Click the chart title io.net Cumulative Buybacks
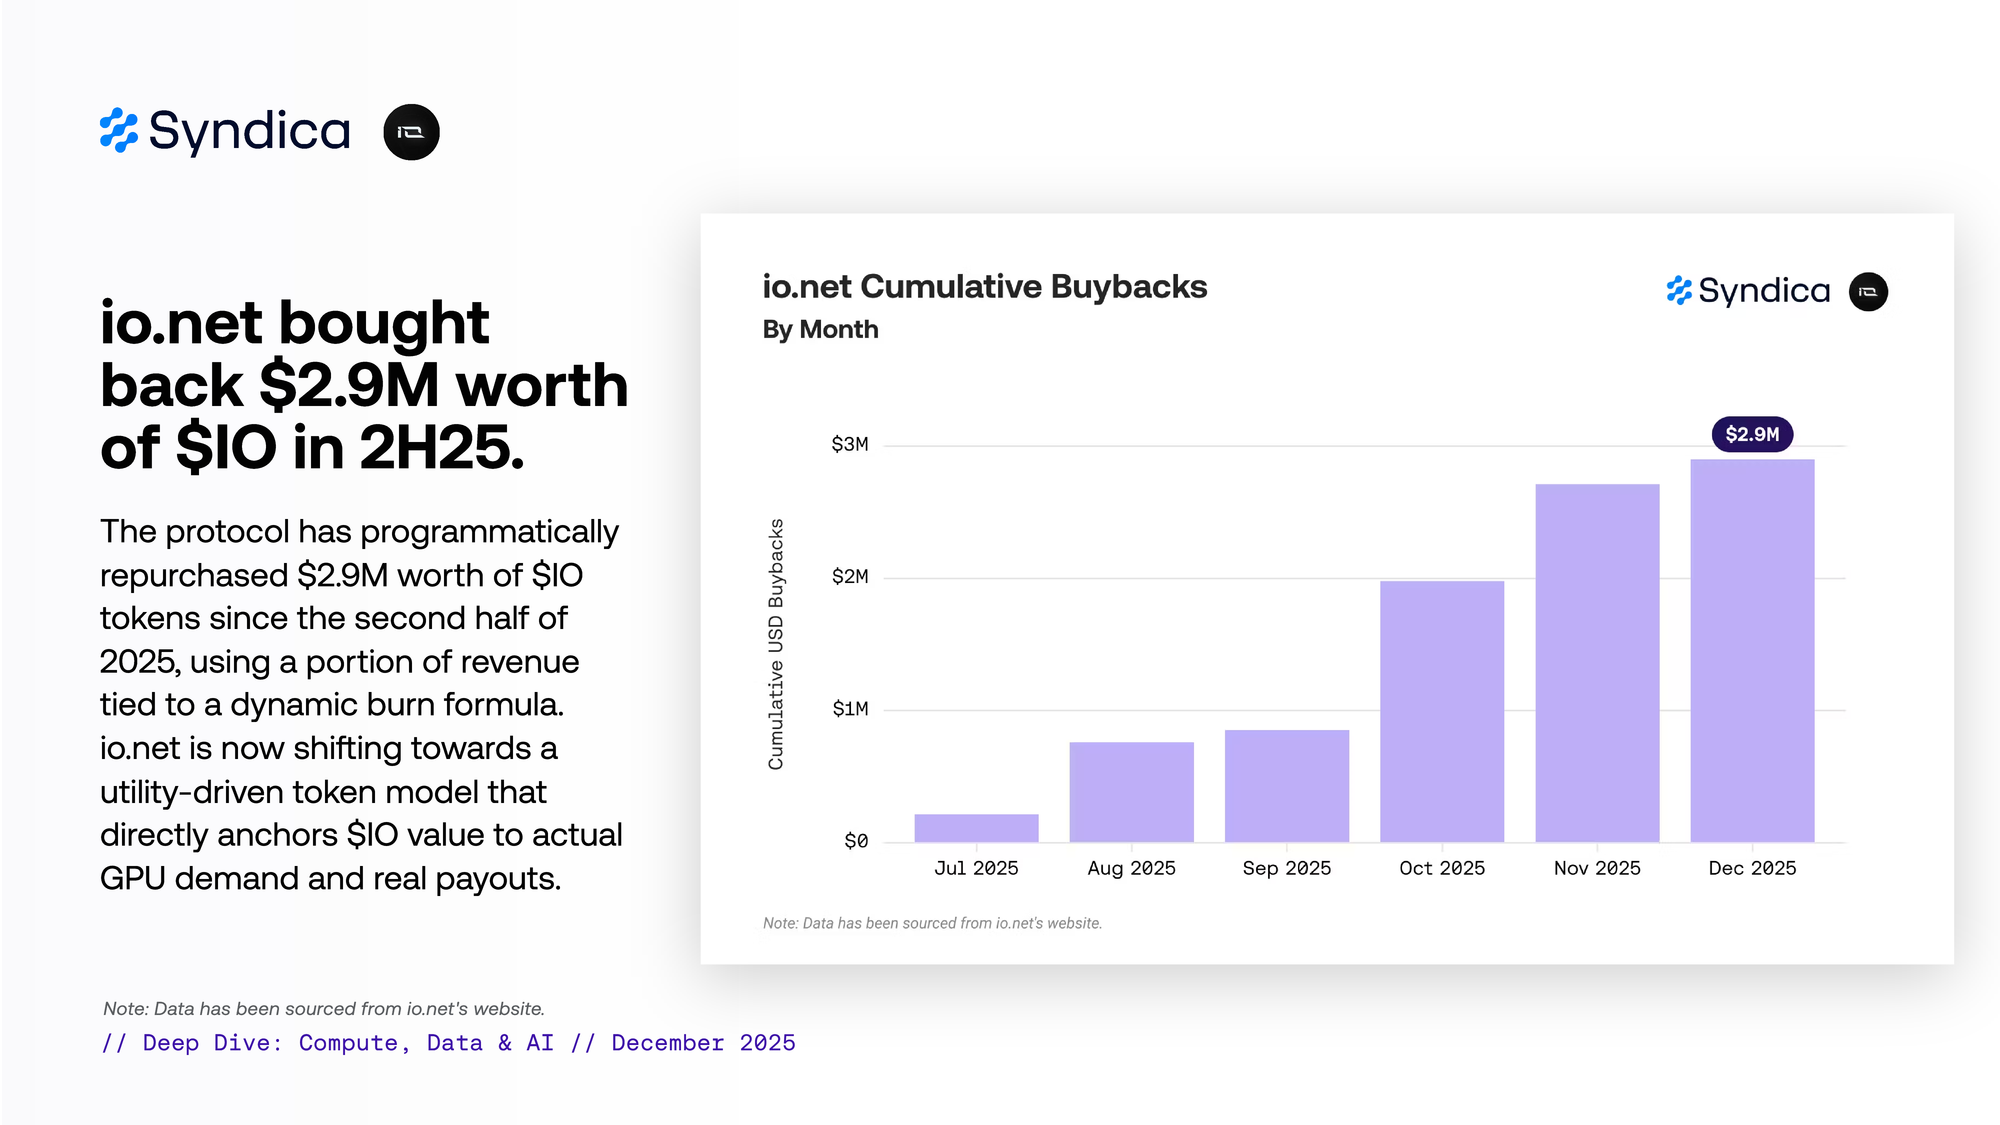2000x1125 pixels. click(x=984, y=287)
